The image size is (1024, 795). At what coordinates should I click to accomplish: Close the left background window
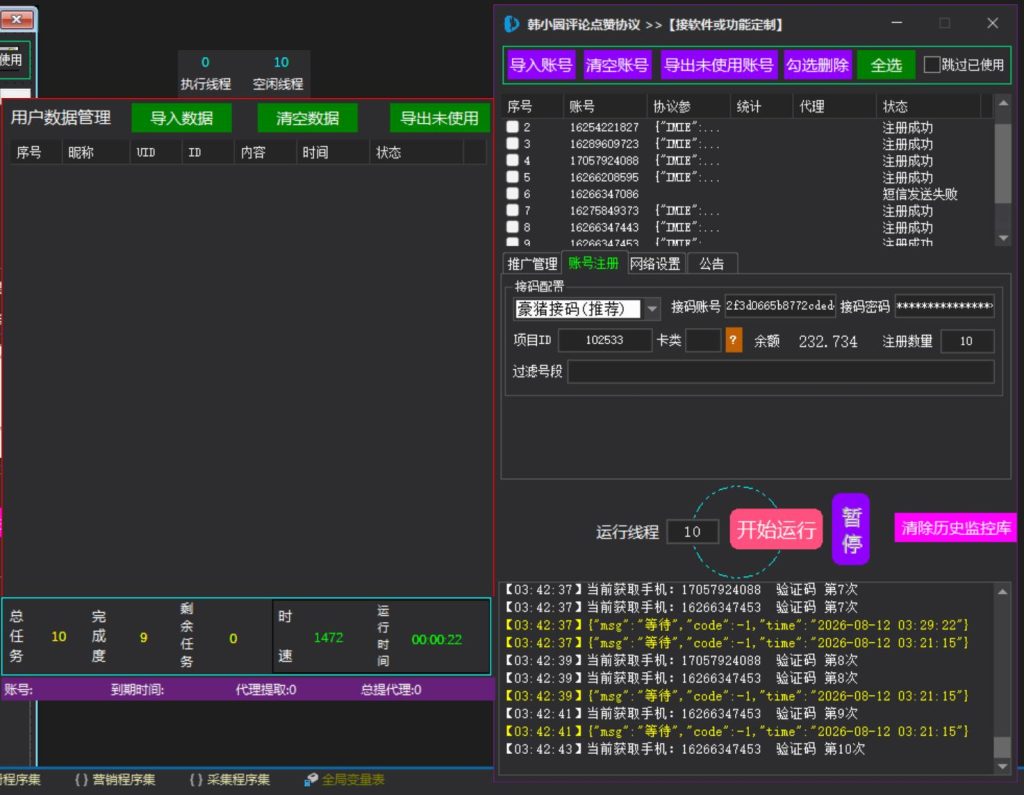point(17,20)
